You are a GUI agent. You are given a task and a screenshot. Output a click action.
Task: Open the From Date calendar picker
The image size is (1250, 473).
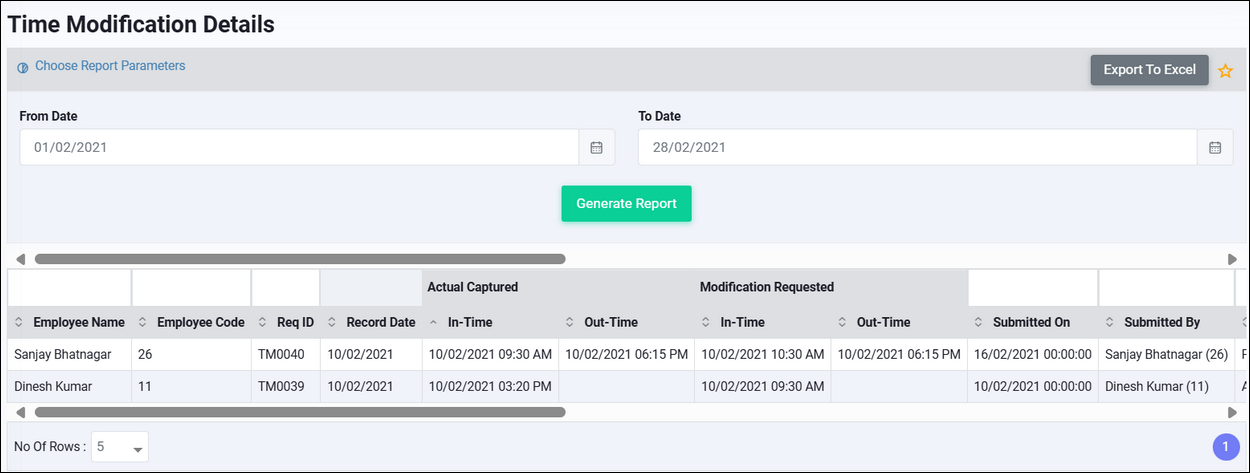(x=596, y=147)
